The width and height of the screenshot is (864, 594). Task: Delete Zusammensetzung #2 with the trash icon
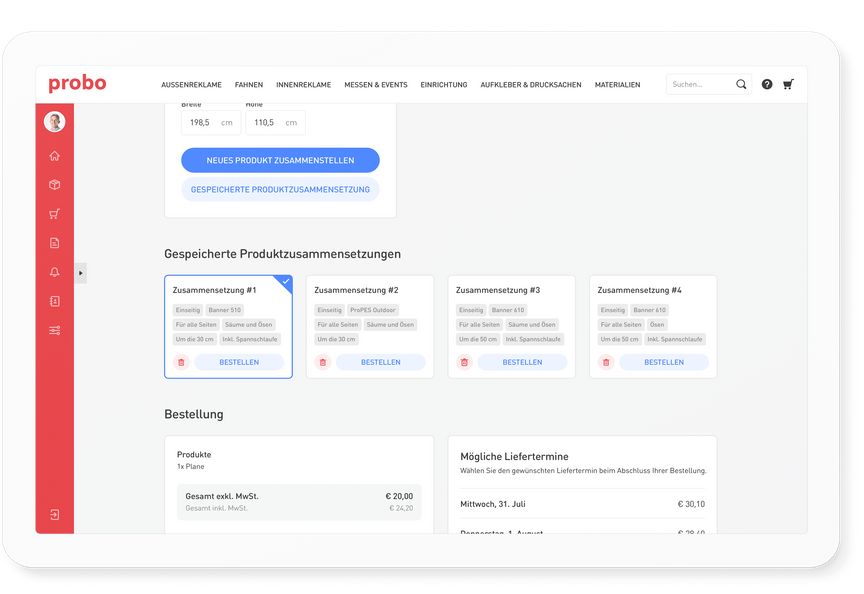pos(322,361)
